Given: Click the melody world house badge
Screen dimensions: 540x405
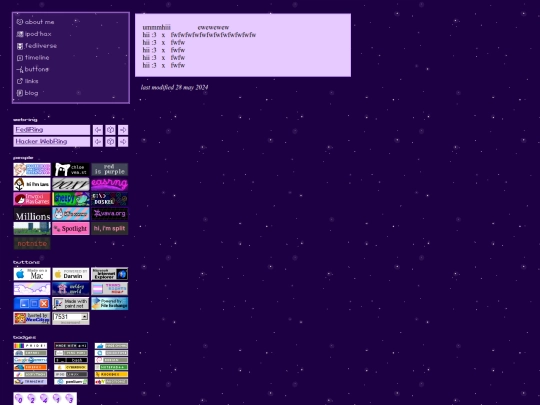Looking at the screenshot, I should point(71,289).
